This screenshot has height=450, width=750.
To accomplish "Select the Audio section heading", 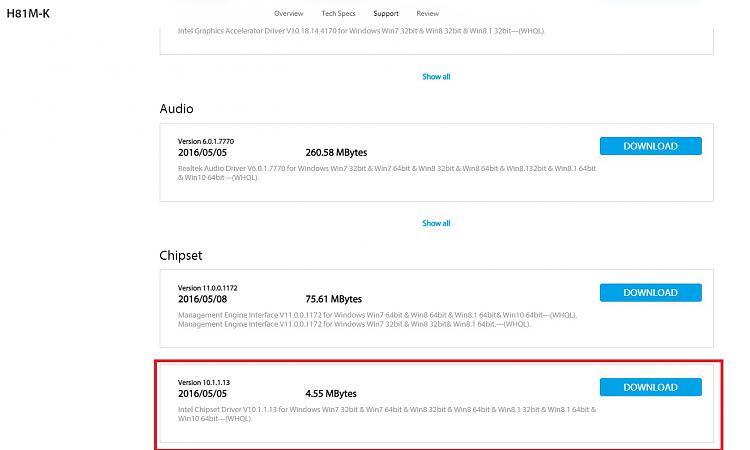I will (176, 109).
